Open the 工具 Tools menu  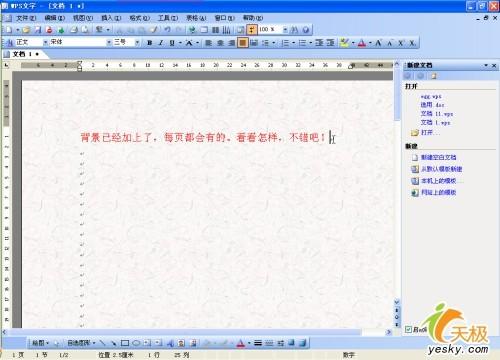pos(168,18)
